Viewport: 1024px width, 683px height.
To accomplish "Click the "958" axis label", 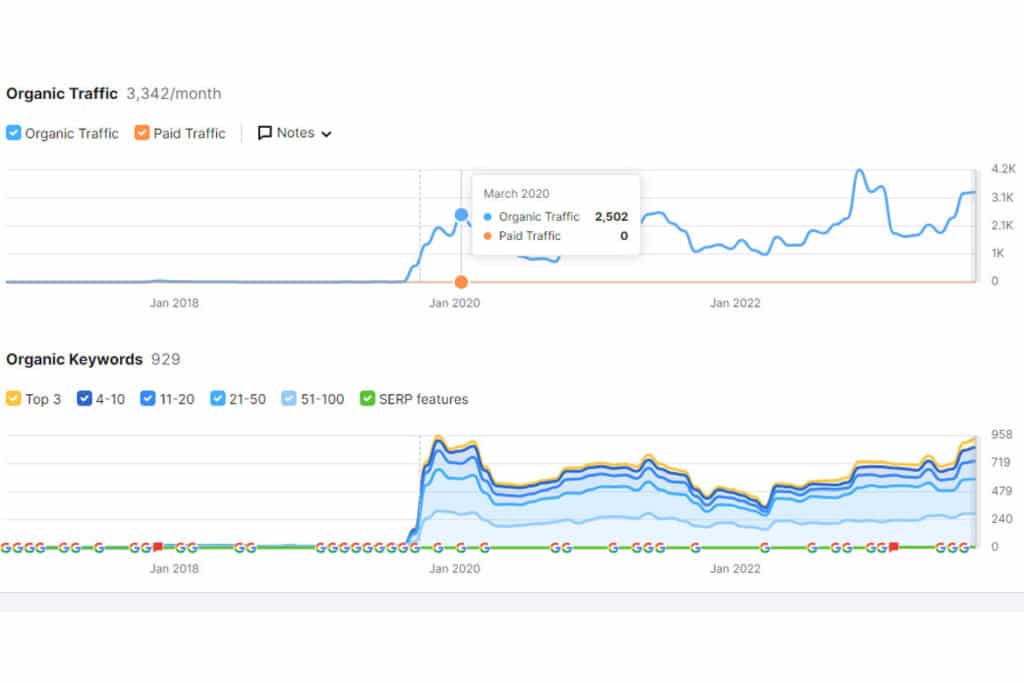I will (1001, 434).
